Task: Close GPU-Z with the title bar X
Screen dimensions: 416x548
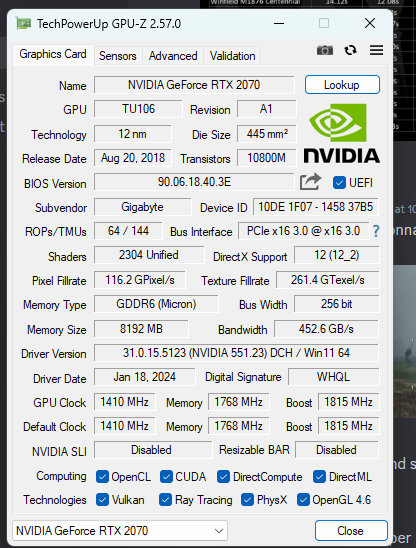Action: click(x=370, y=24)
